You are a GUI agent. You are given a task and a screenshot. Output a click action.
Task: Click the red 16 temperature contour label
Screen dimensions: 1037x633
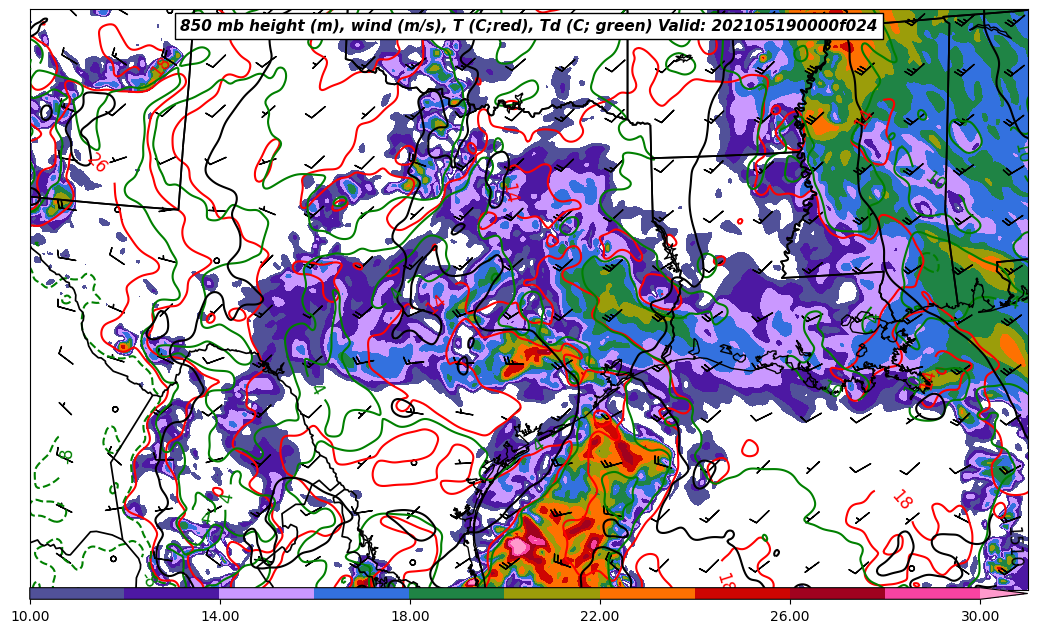tap(97, 163)
